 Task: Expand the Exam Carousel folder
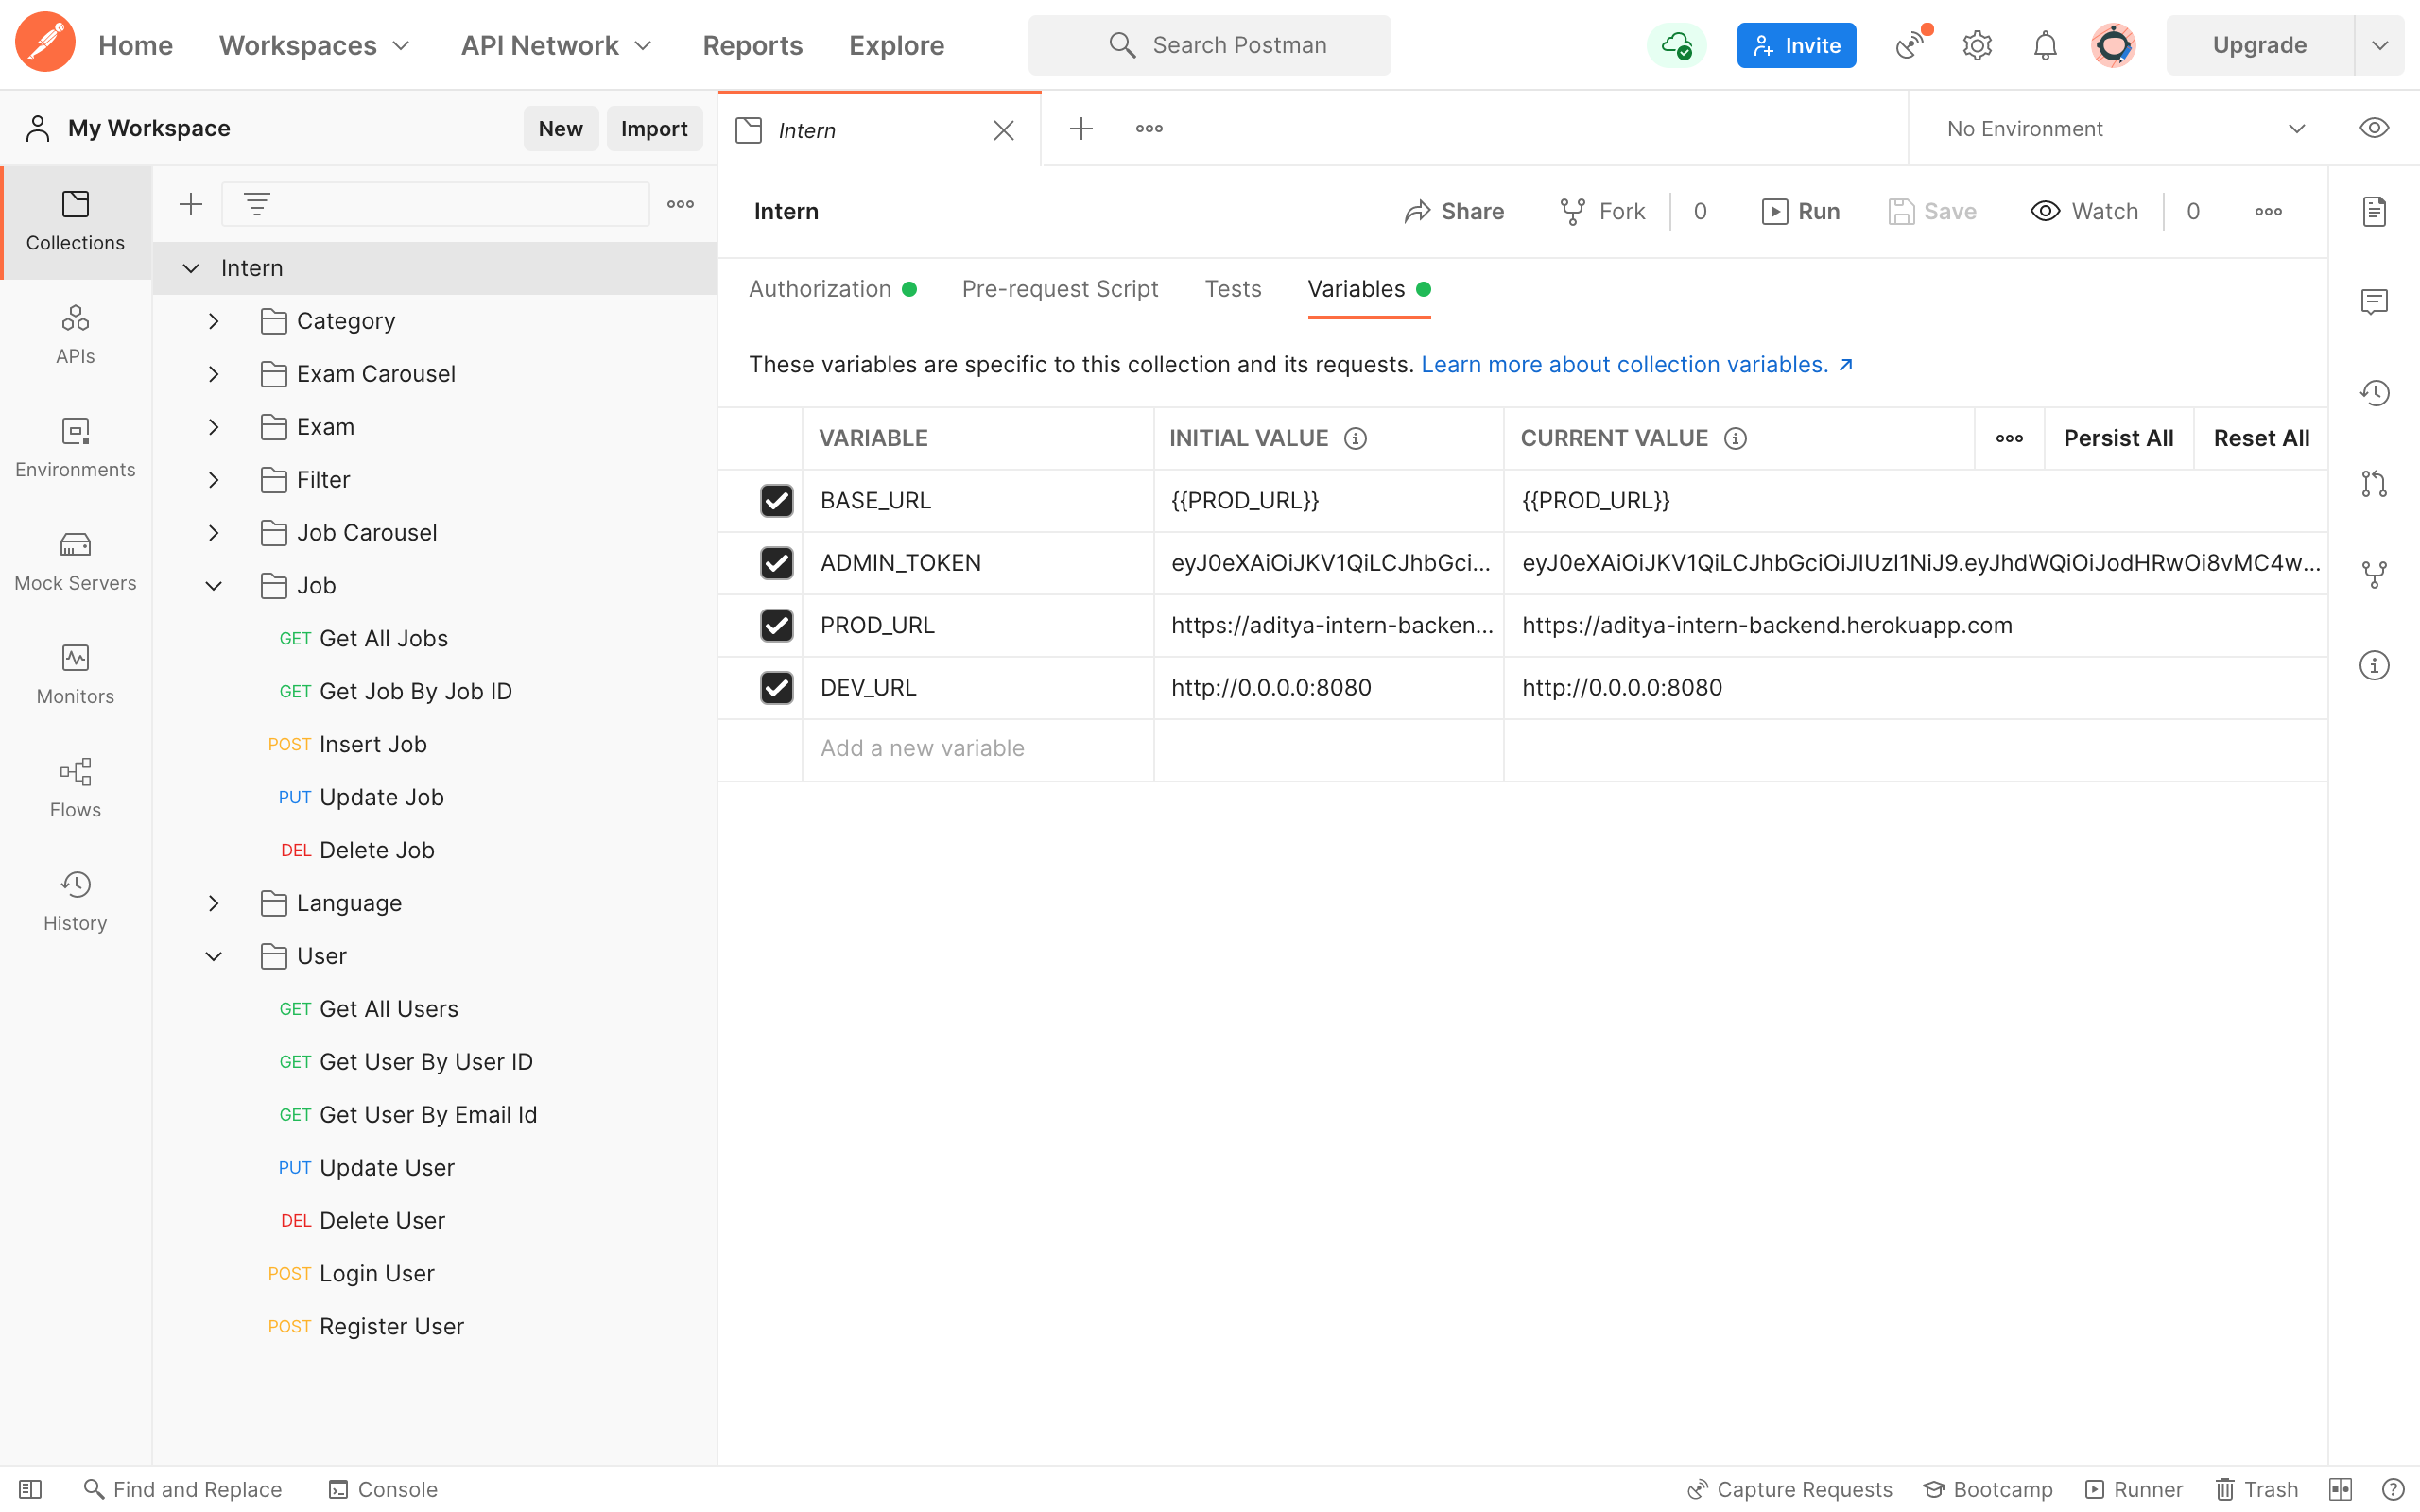[x=213, y=374]
